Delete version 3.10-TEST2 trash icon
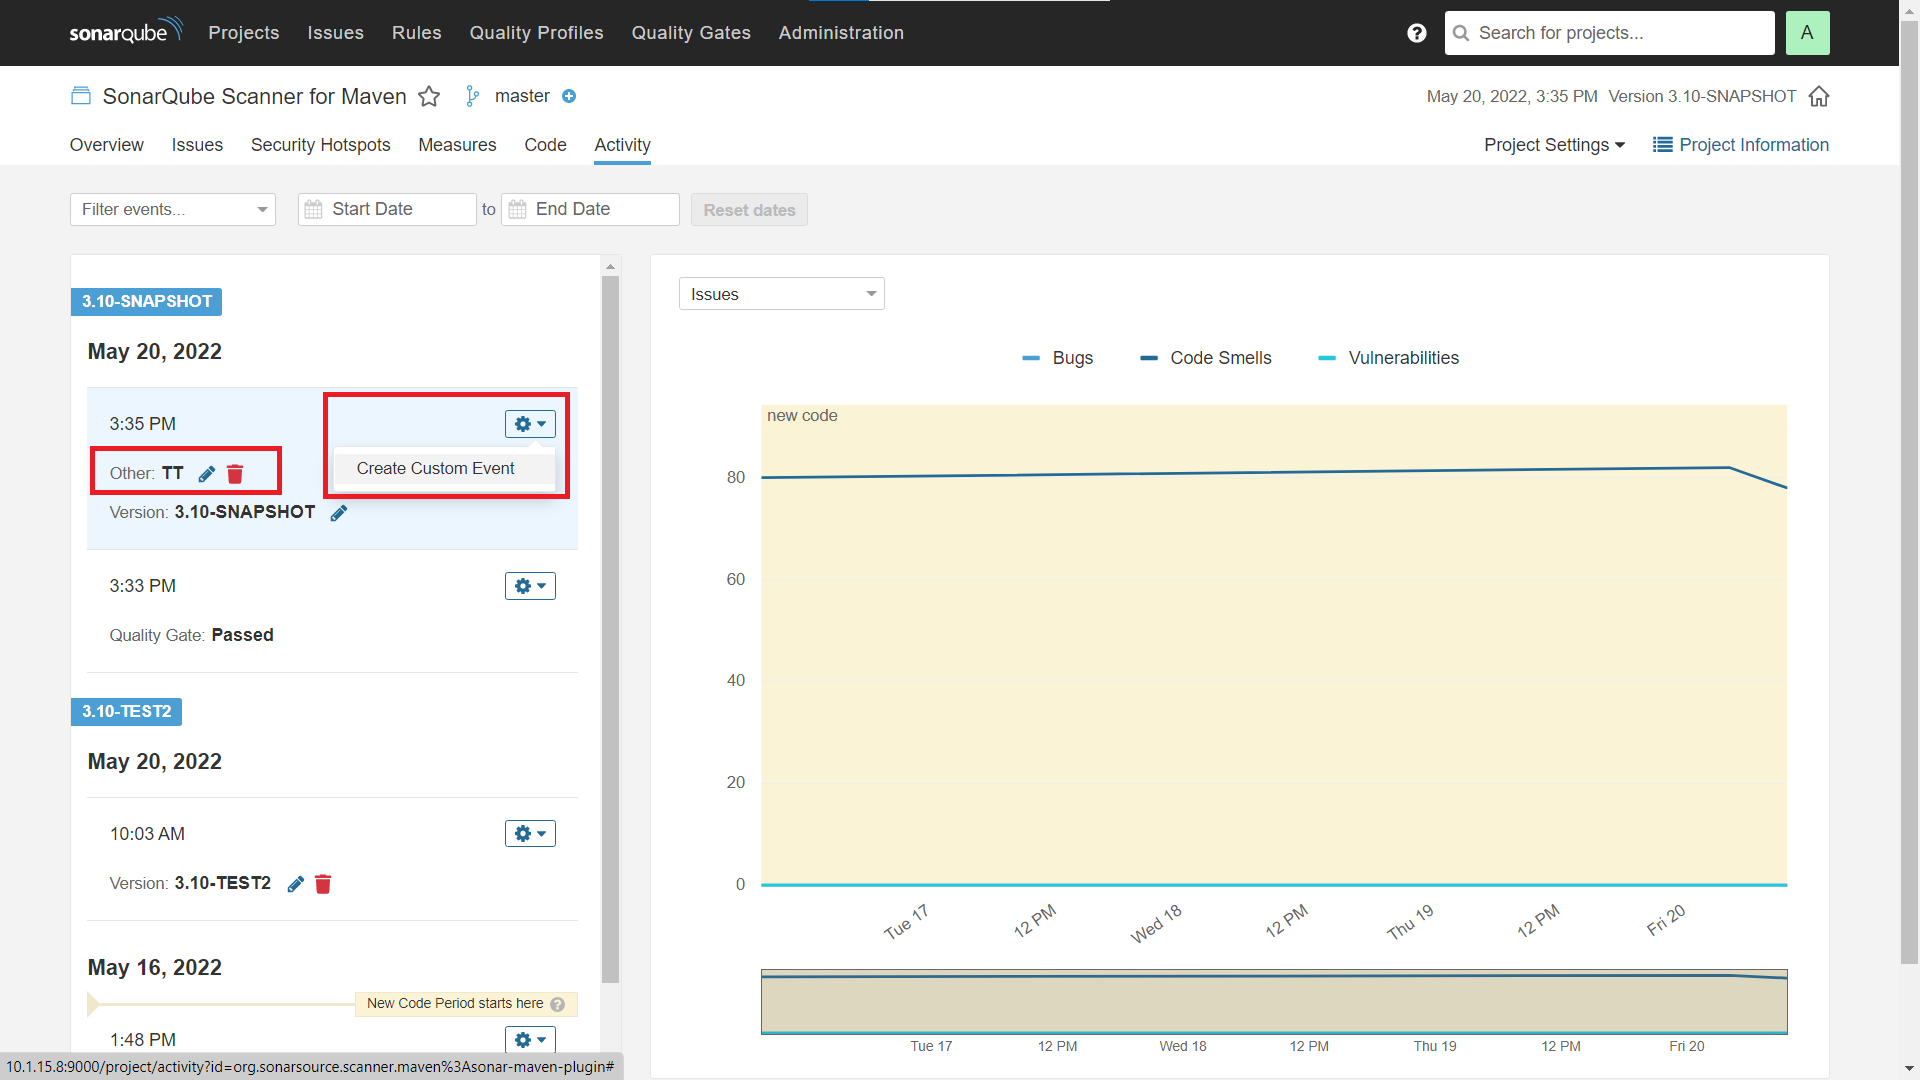This screenshot has width=1920, height=1080. (323, 884)
